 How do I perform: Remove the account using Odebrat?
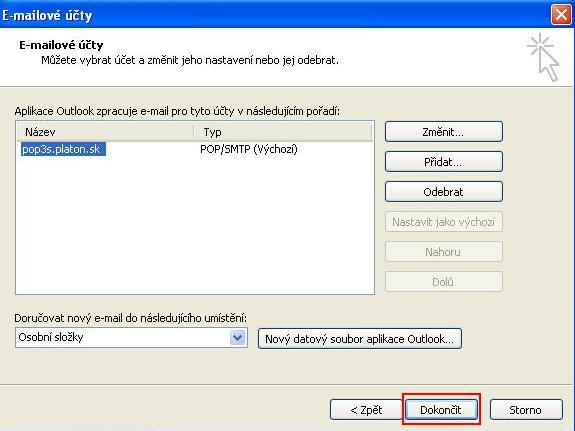point(444,192)
